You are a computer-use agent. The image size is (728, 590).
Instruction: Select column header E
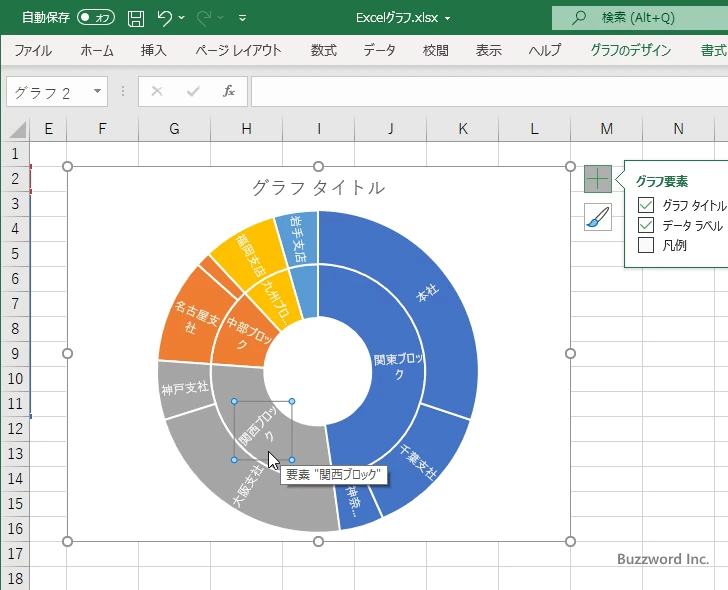tap(48, 129)
